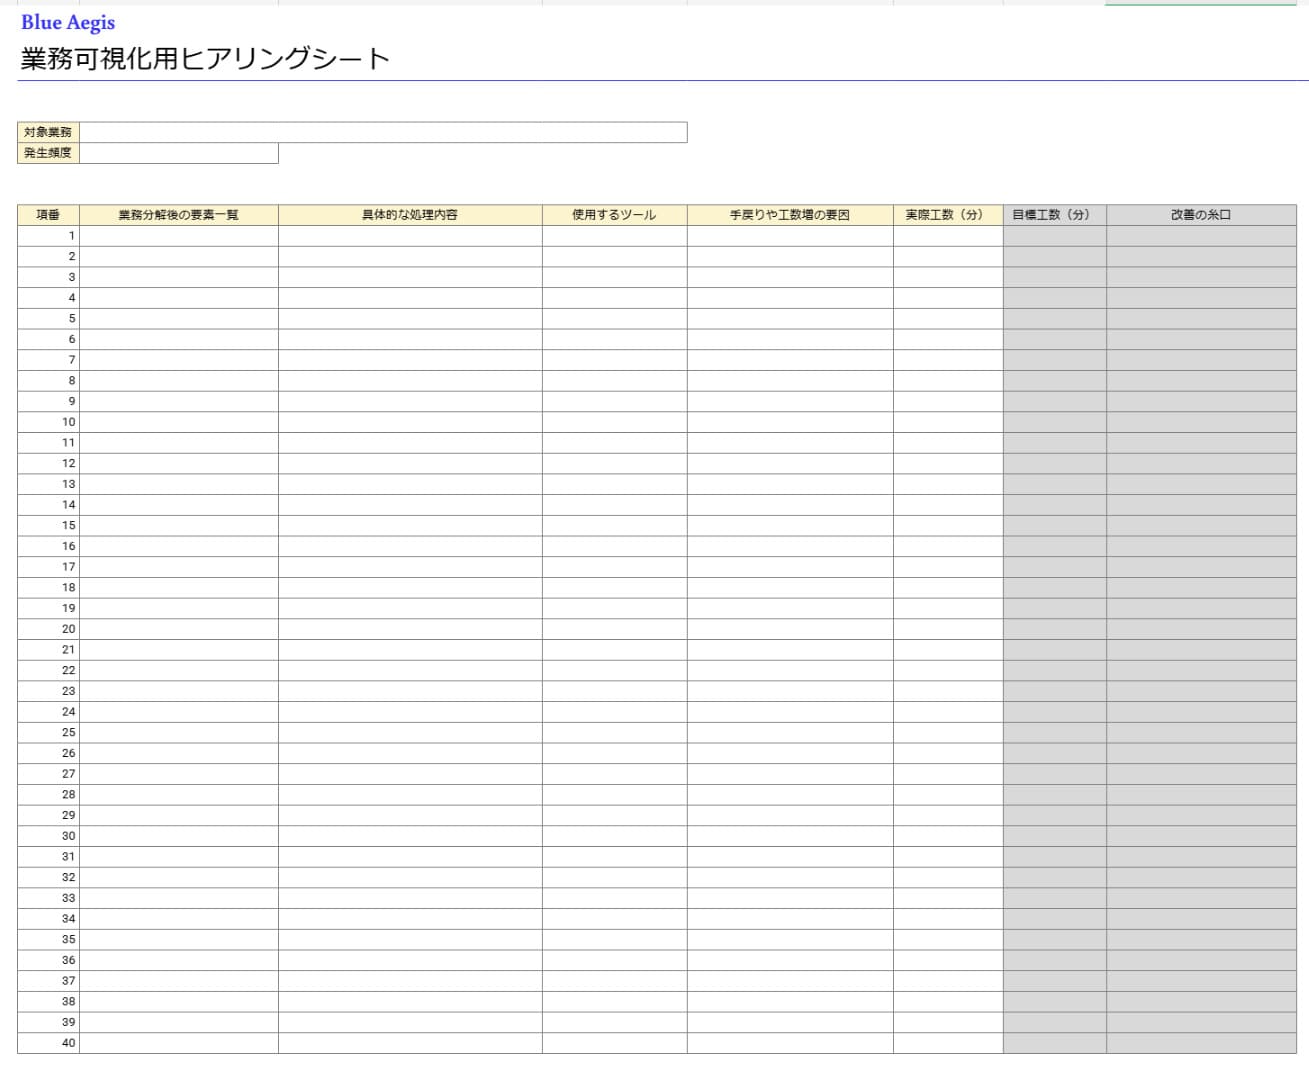Select the 対象業務 label cell

tap(48, 132)
